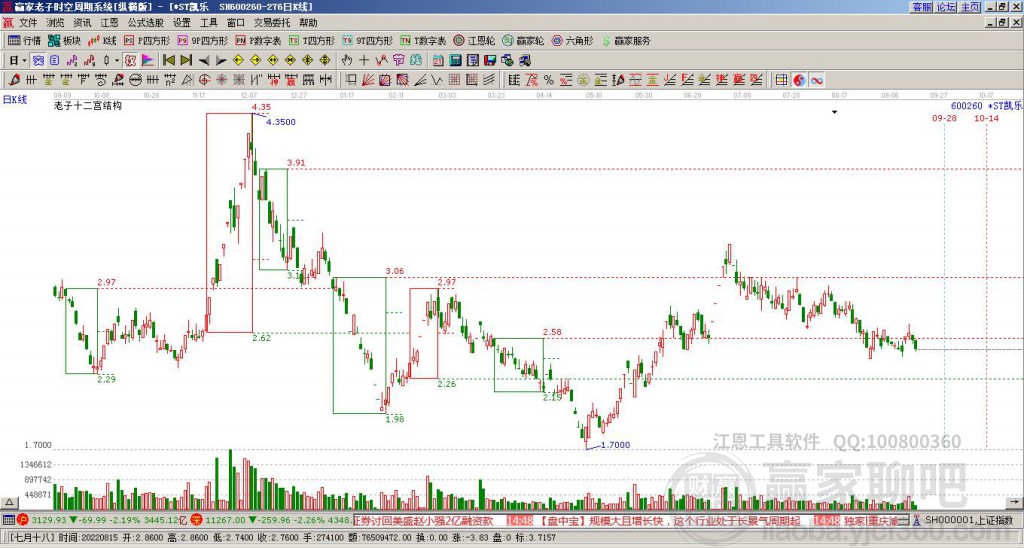Select the hand pan tool icon
Viewport: 1024px width, 548px height.
(347, 60)
